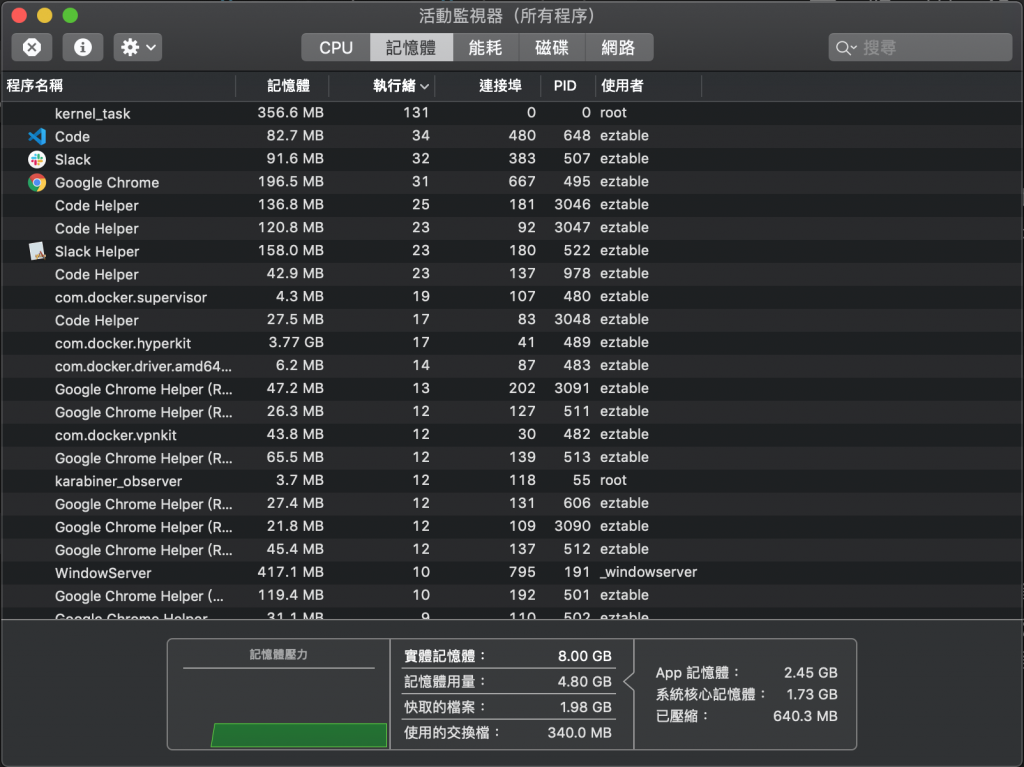This screenshot has width=1024, height=767.
Task: Click the yellow minimize window button
Action: tap(44, 15)
